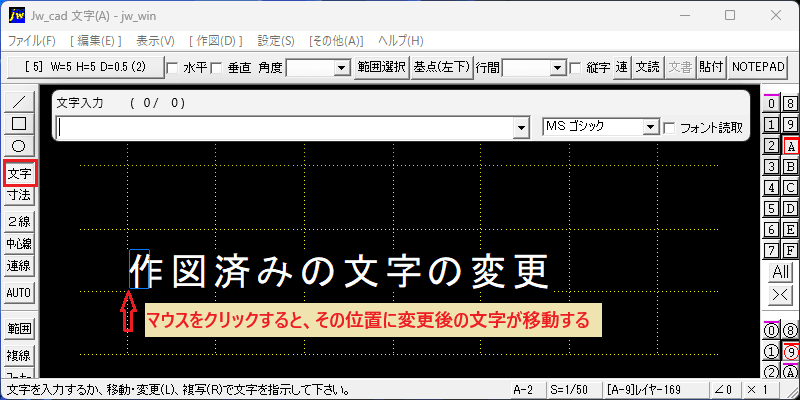Select the 2線 double line tool
This screenshot has width=800, height=400.
pos(19,221)
